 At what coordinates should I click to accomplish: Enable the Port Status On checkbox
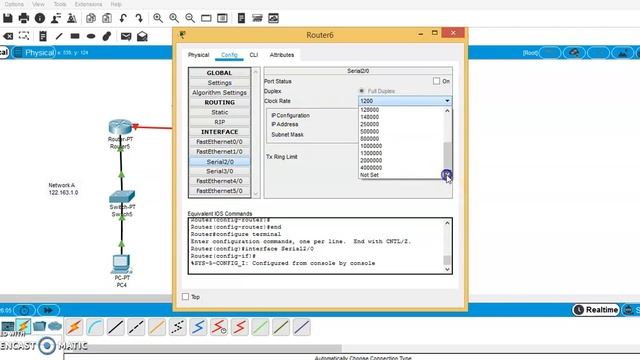436,81
